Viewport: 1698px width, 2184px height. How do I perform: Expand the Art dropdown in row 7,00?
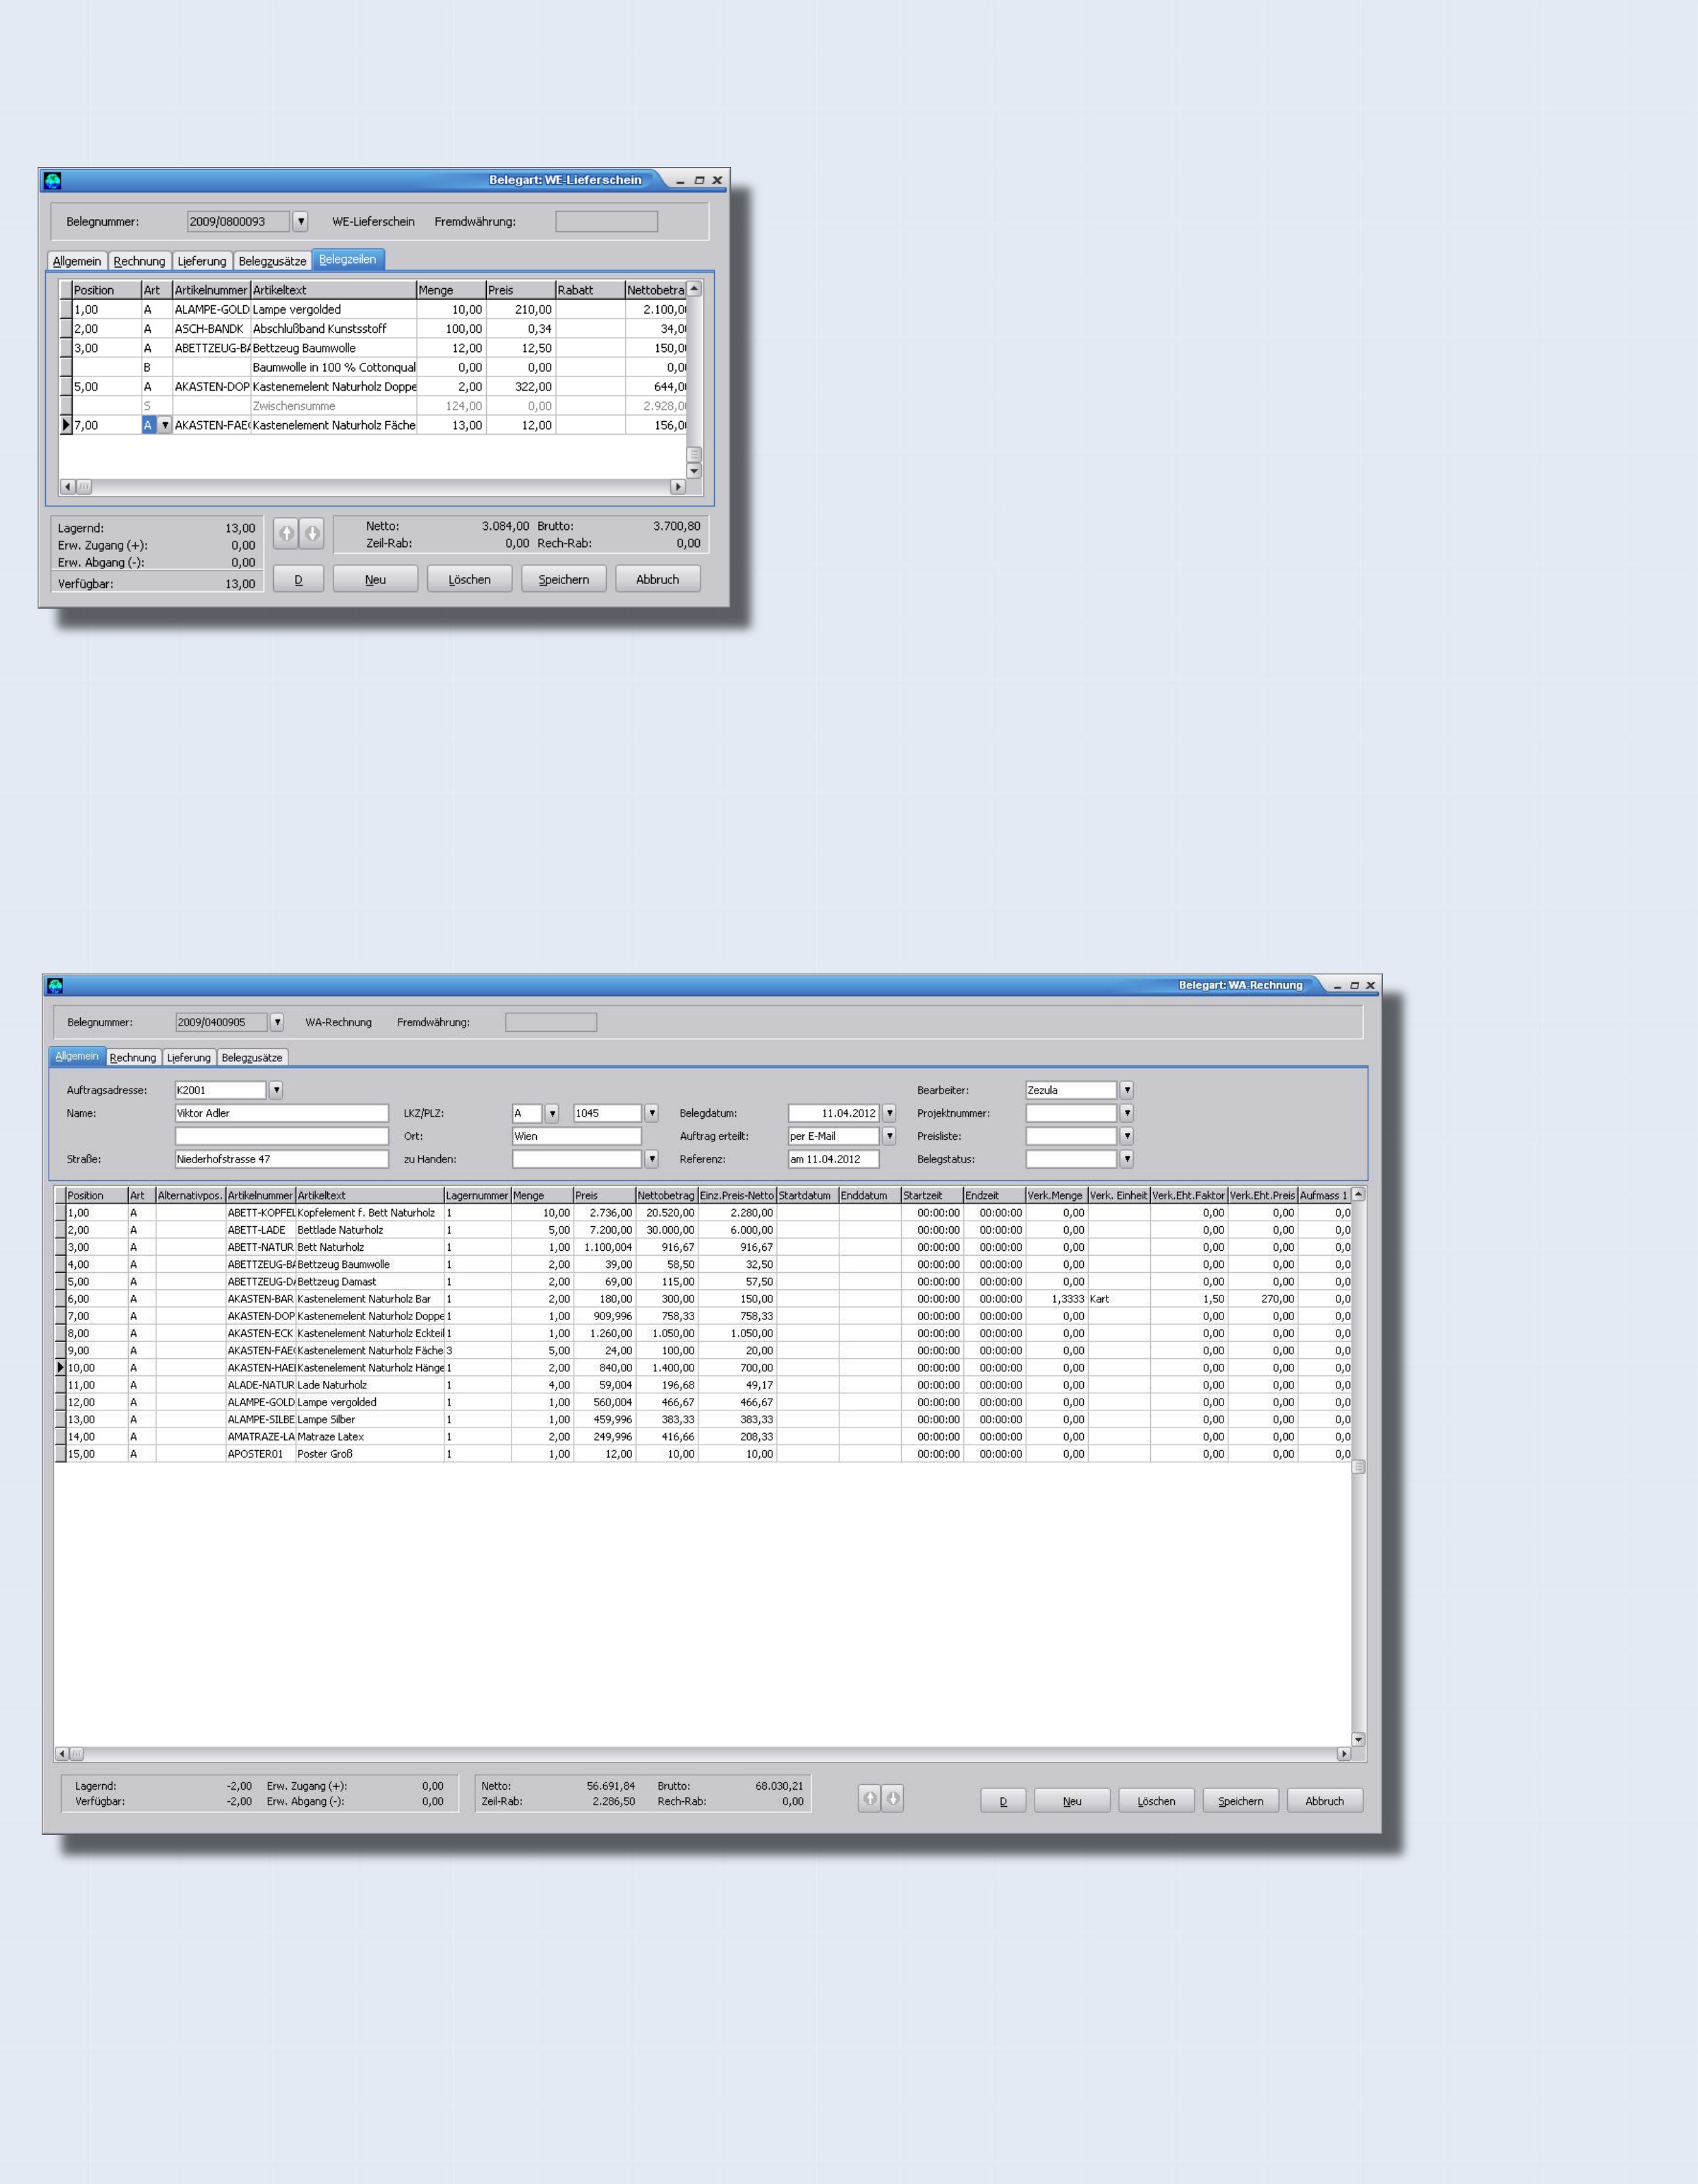click(x=165, y=426)
